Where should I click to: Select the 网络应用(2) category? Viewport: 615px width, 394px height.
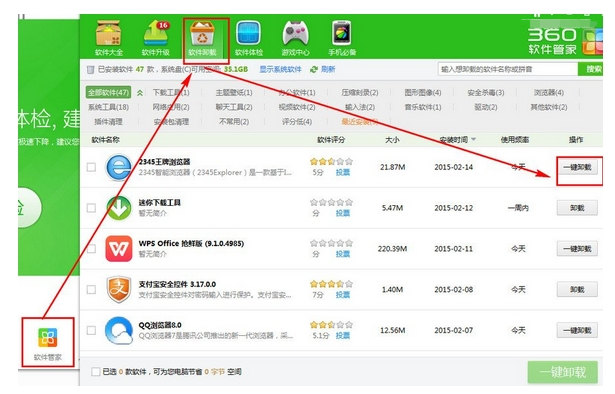click(x=171, y=107)
